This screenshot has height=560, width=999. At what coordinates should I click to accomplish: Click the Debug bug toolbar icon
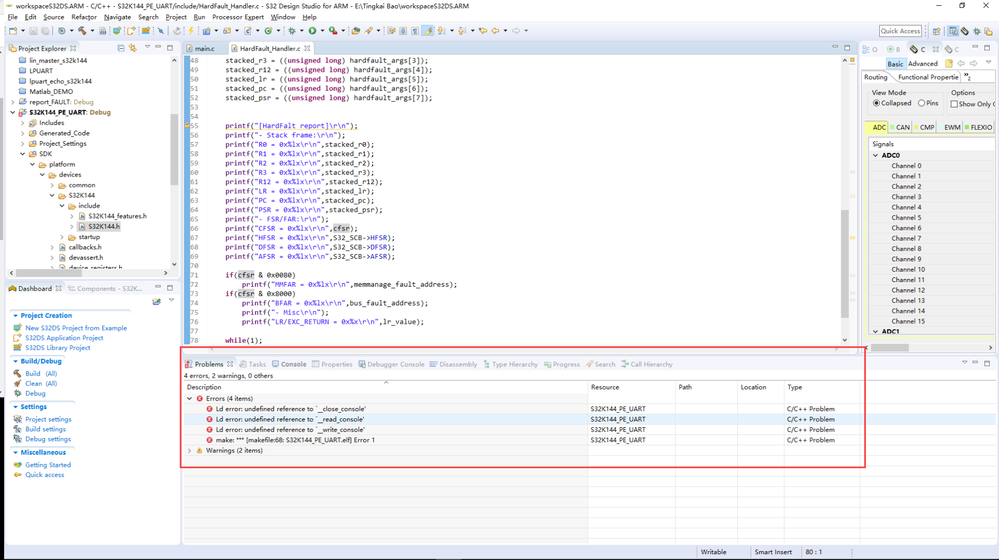coord(291,31)
